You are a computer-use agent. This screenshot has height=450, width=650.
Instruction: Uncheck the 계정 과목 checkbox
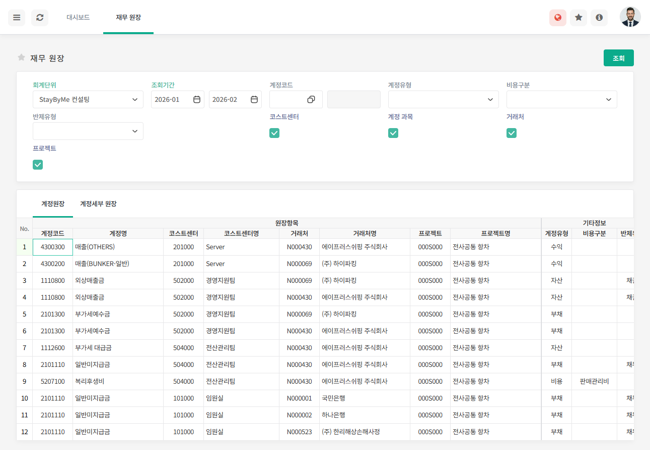tap(393, 132)
